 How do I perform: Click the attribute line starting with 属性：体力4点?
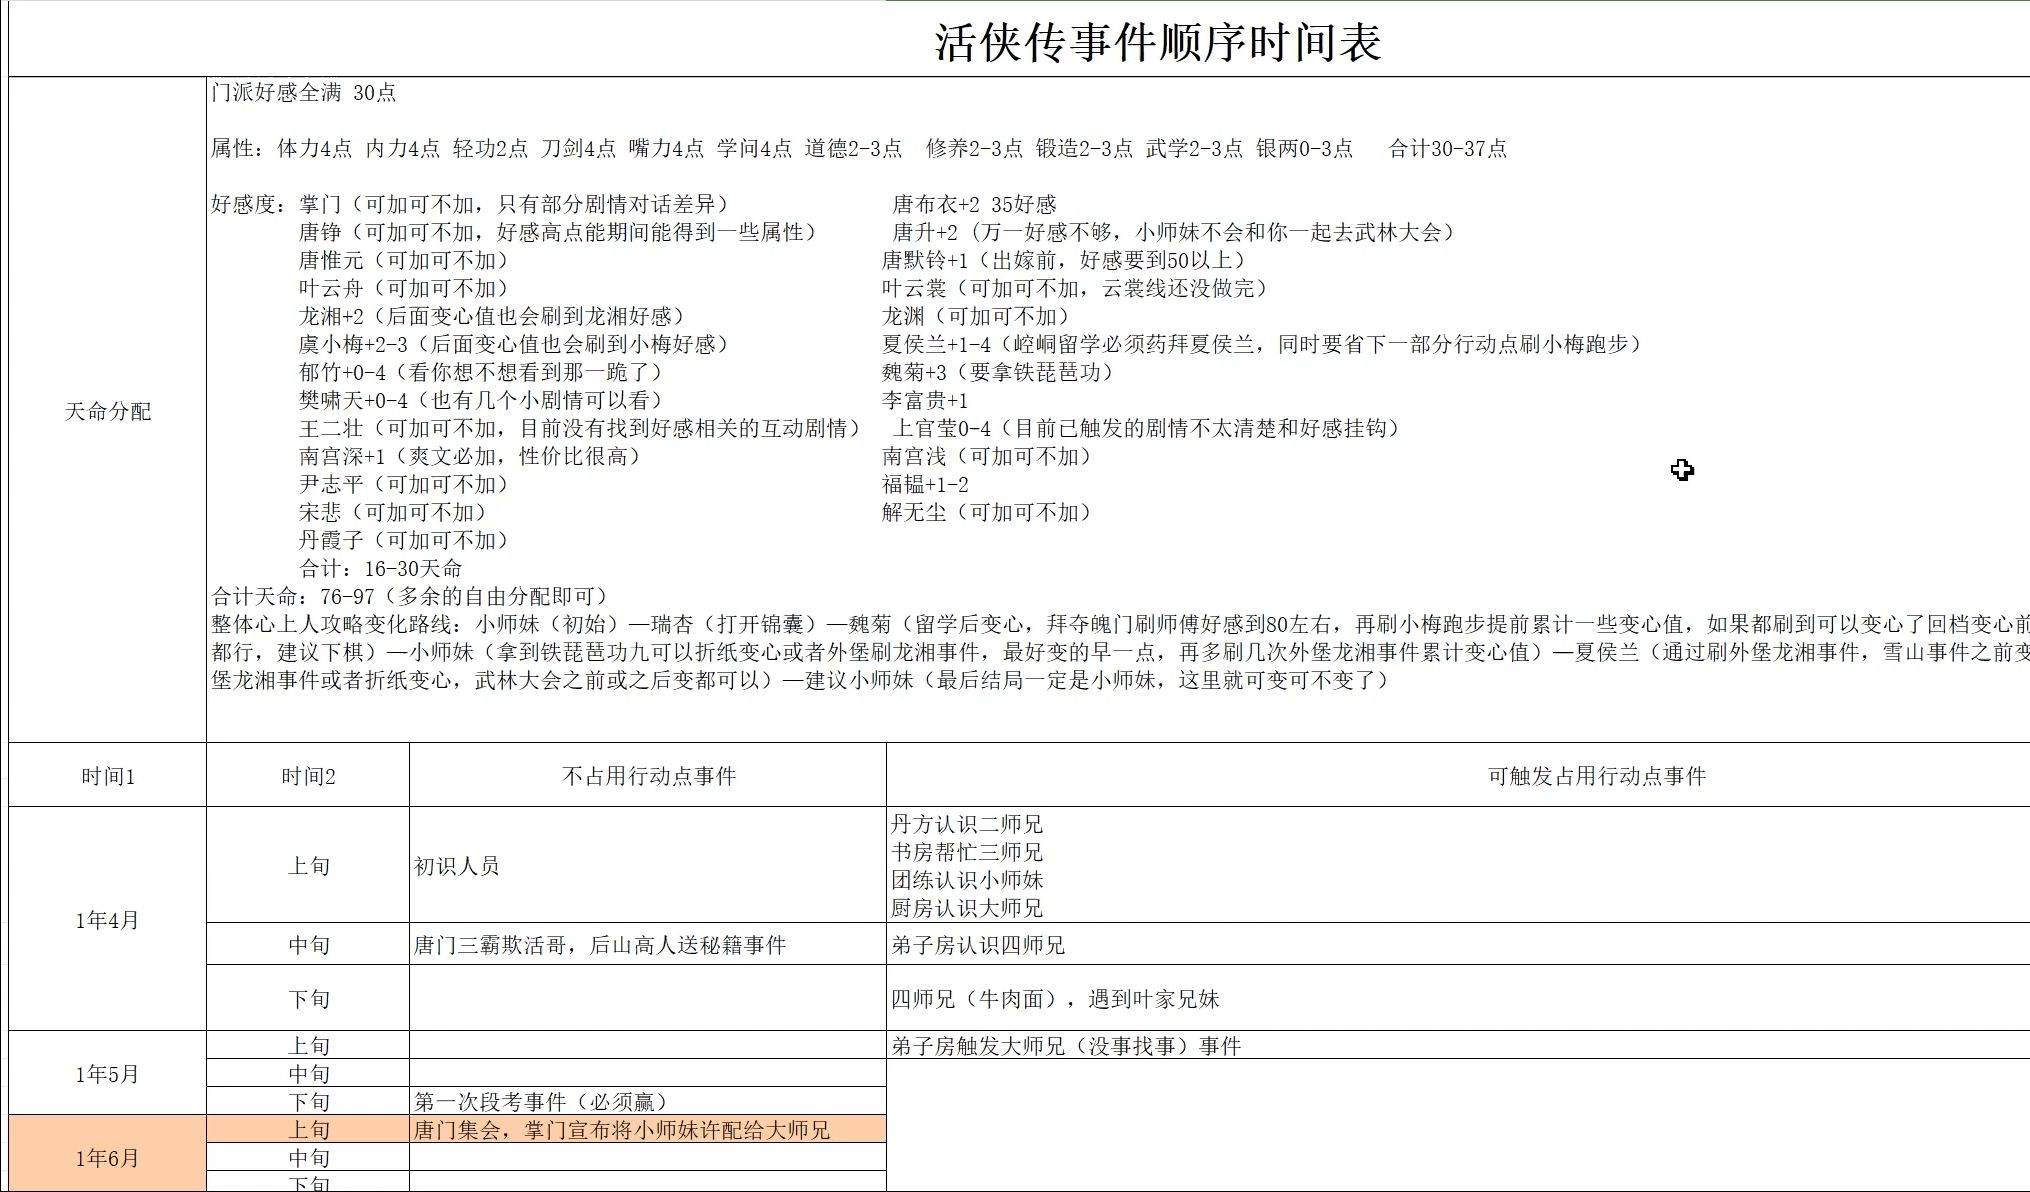pos(858,149)
